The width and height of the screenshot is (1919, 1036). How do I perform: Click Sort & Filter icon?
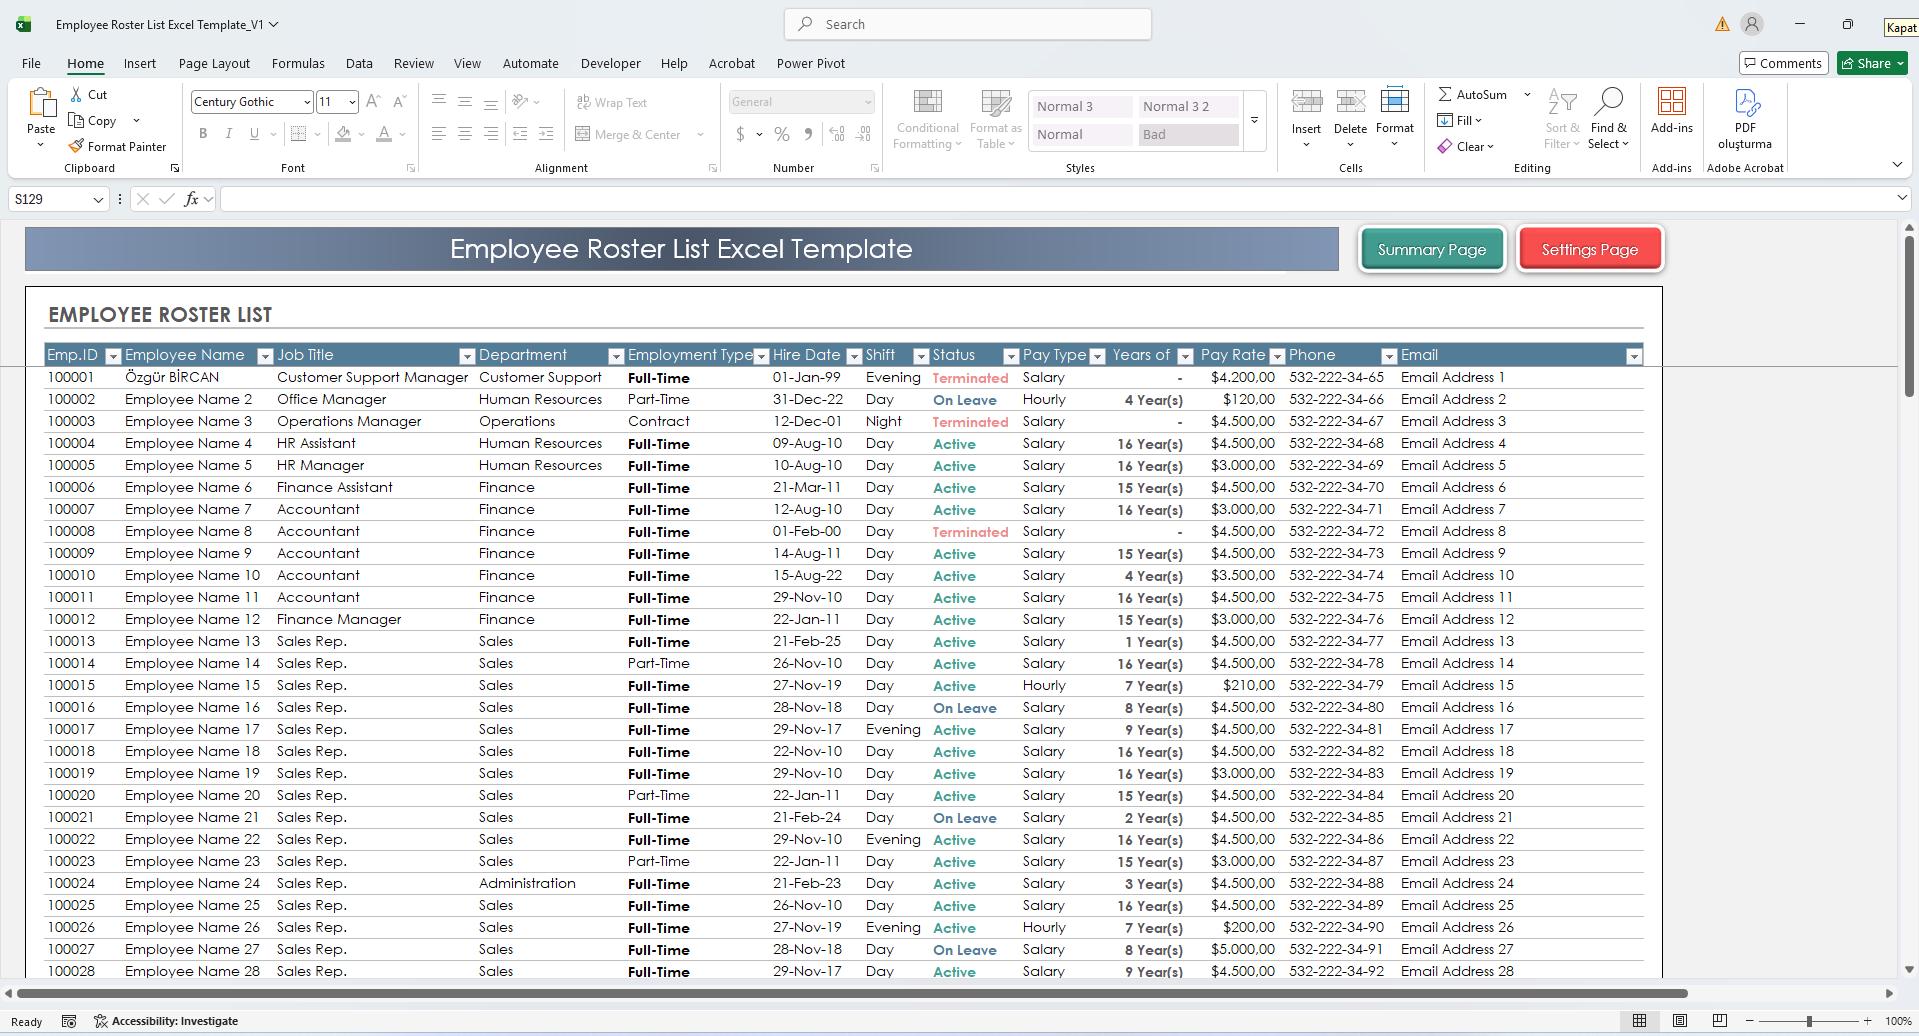pyautogui.click(x=1562, y=102)
